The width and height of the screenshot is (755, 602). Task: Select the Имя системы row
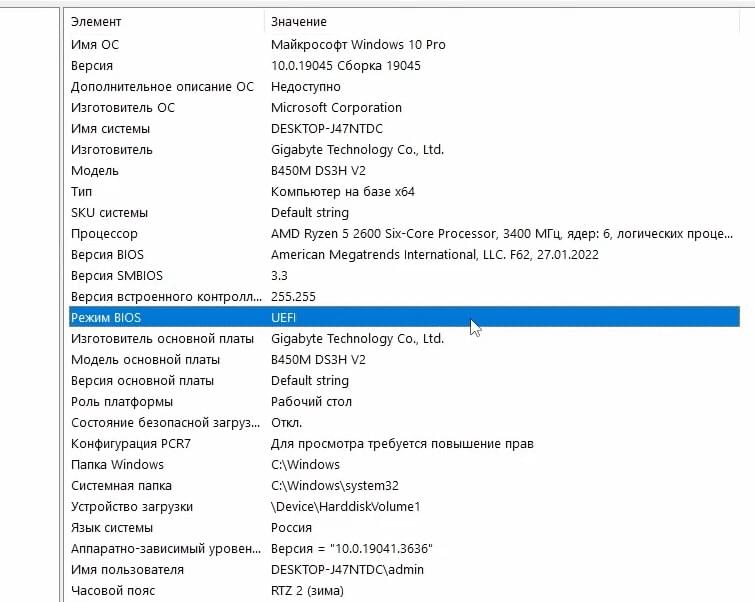[x=404, y=129]
